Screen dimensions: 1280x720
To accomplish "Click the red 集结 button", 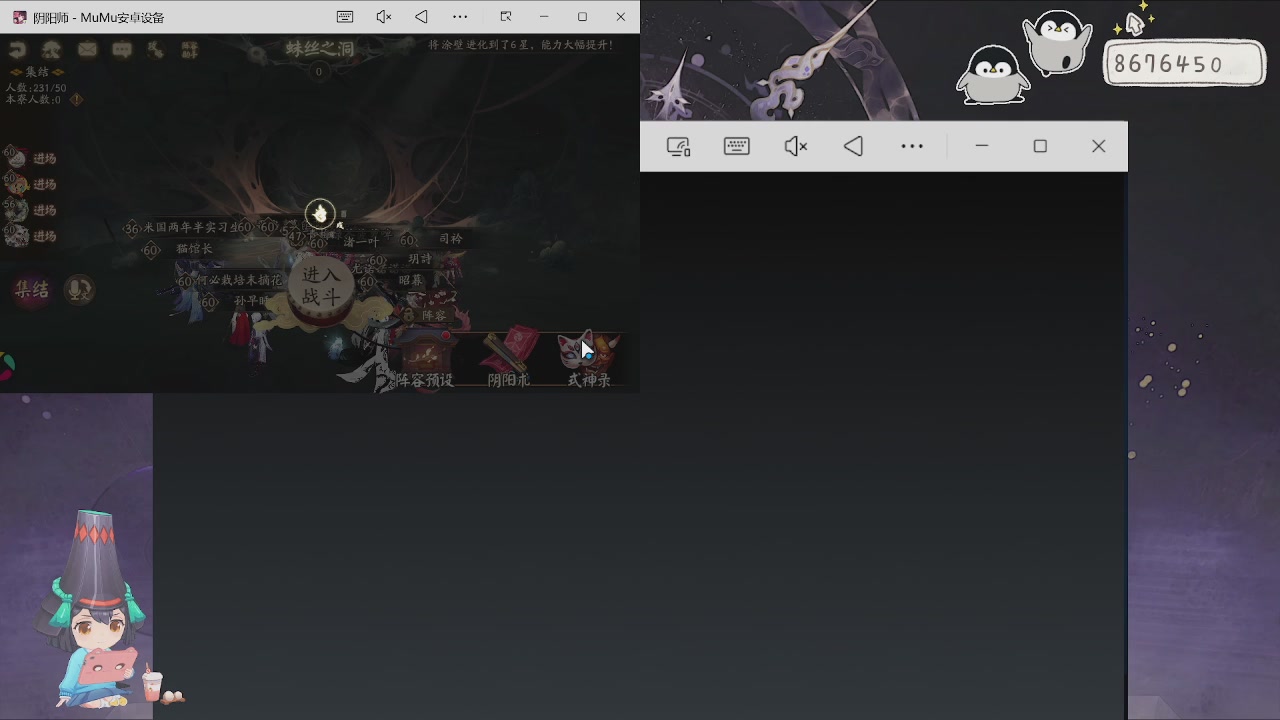I will [31, 290].
